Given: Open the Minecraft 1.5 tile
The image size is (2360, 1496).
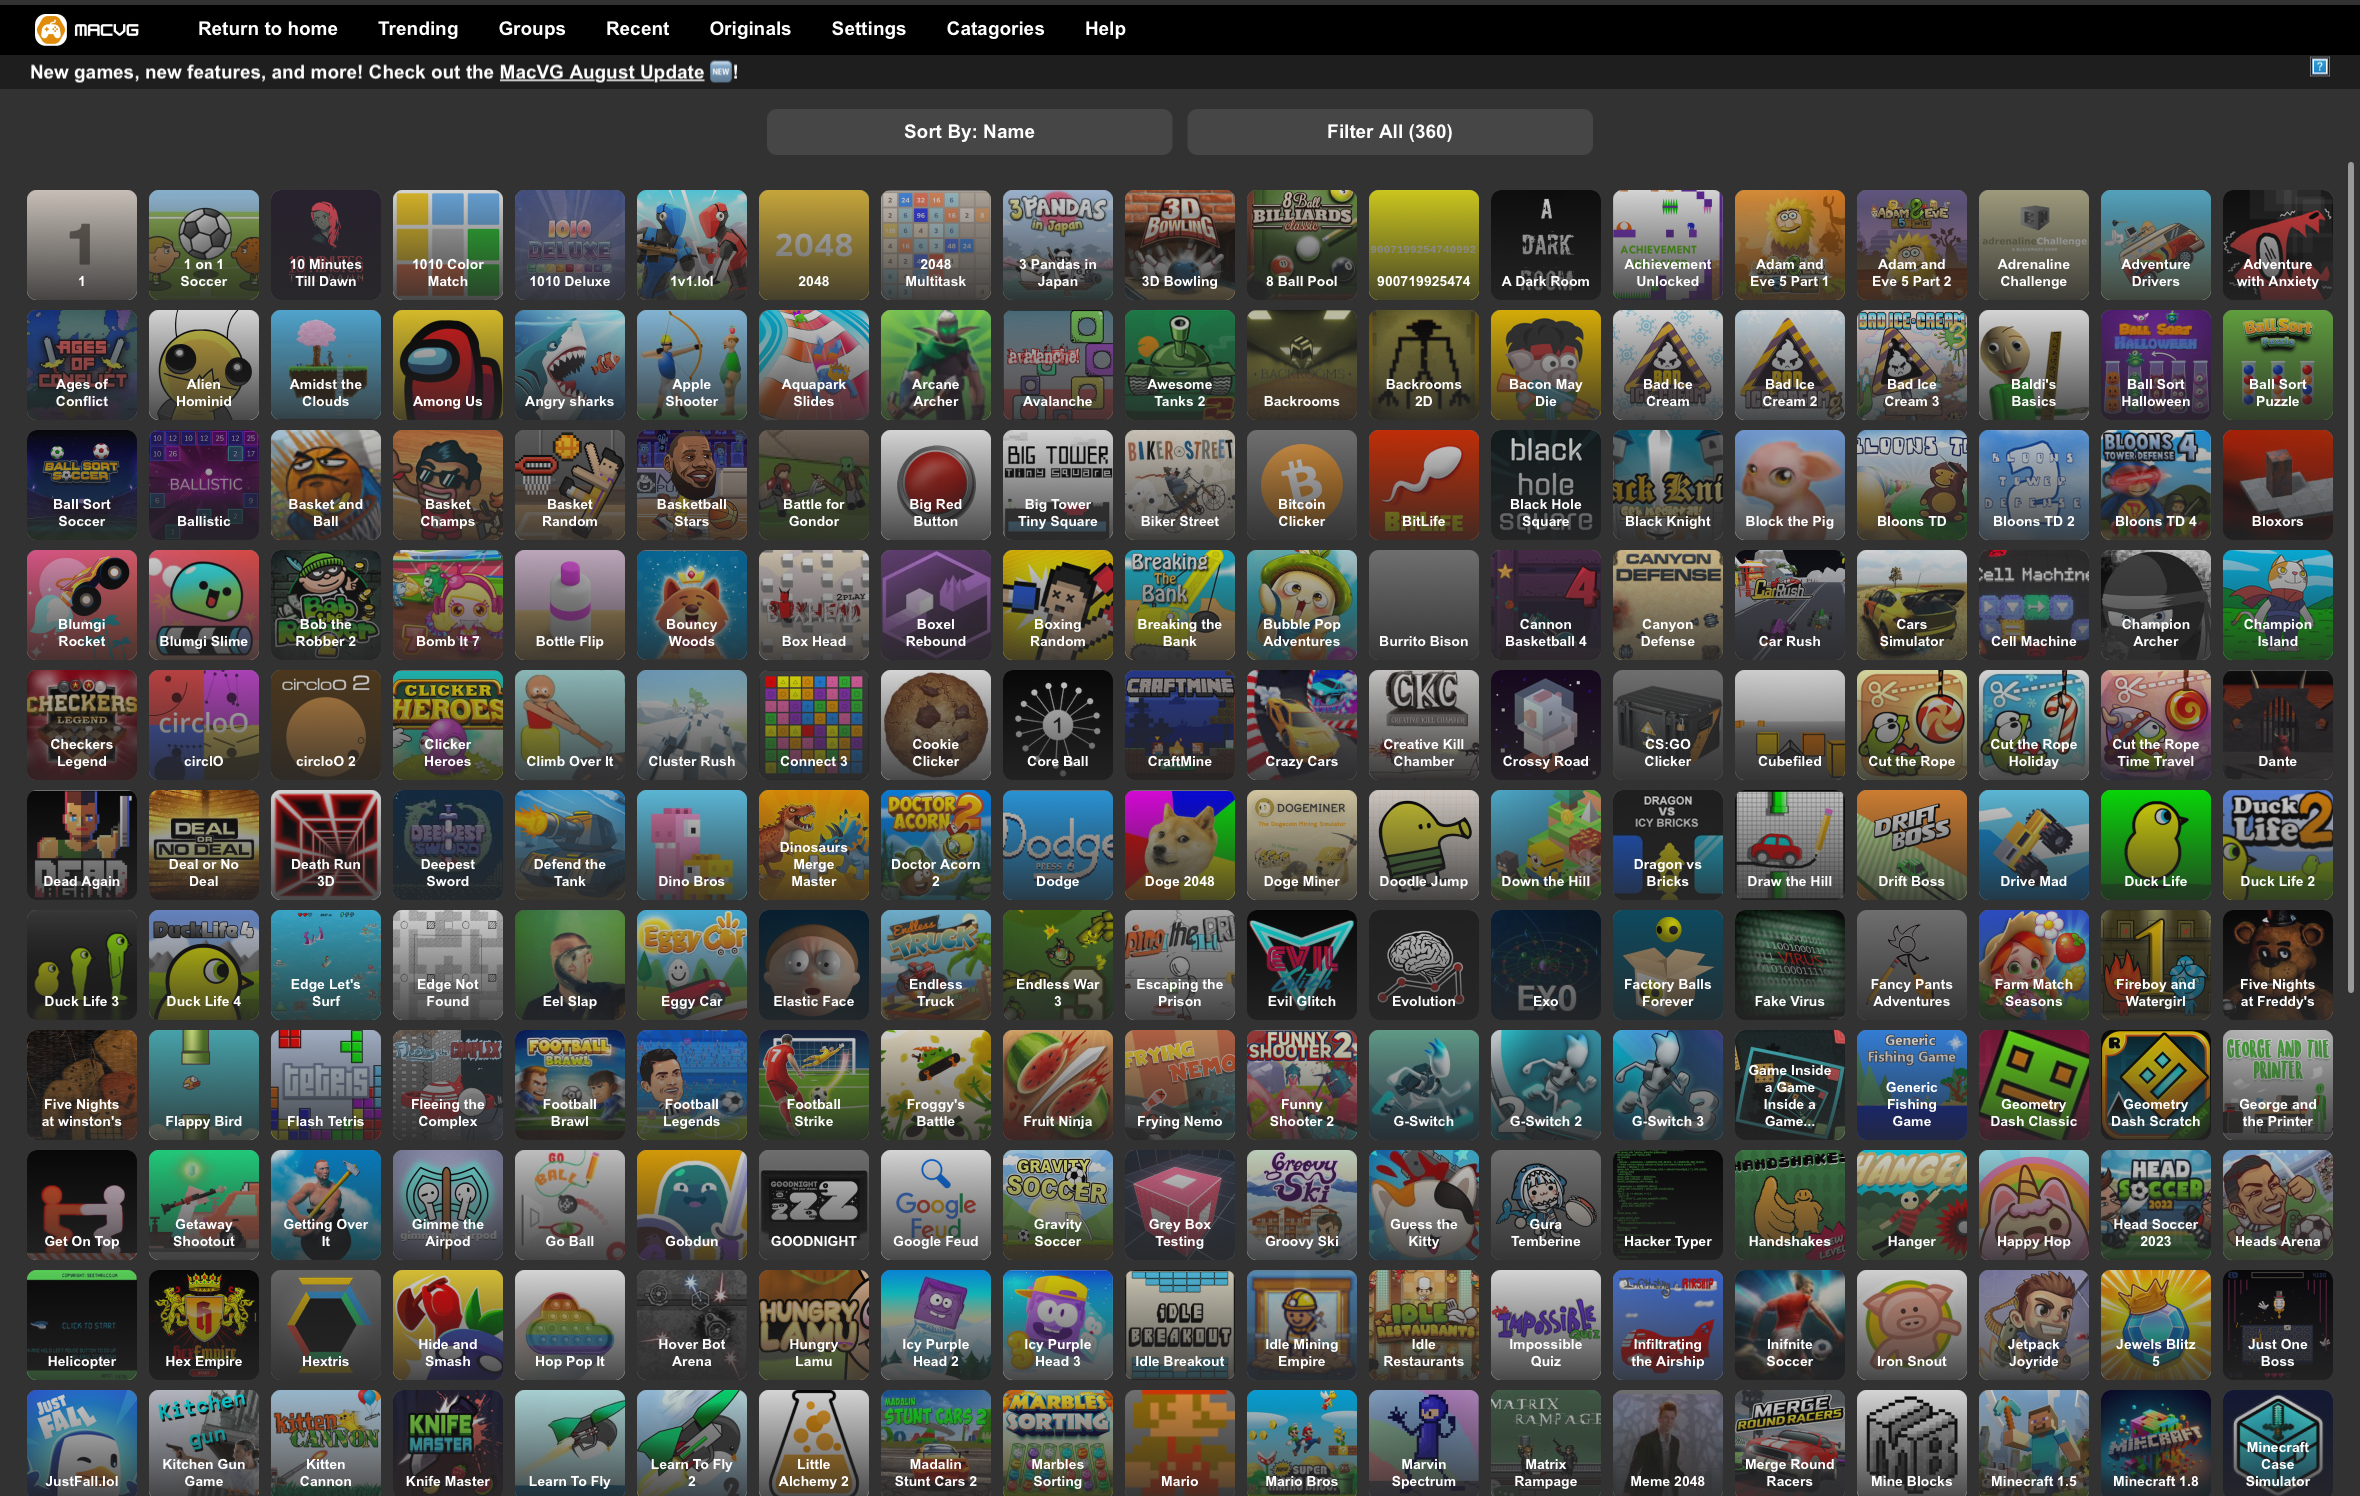Looking at the screenshot, I should click(2034, 1443).
